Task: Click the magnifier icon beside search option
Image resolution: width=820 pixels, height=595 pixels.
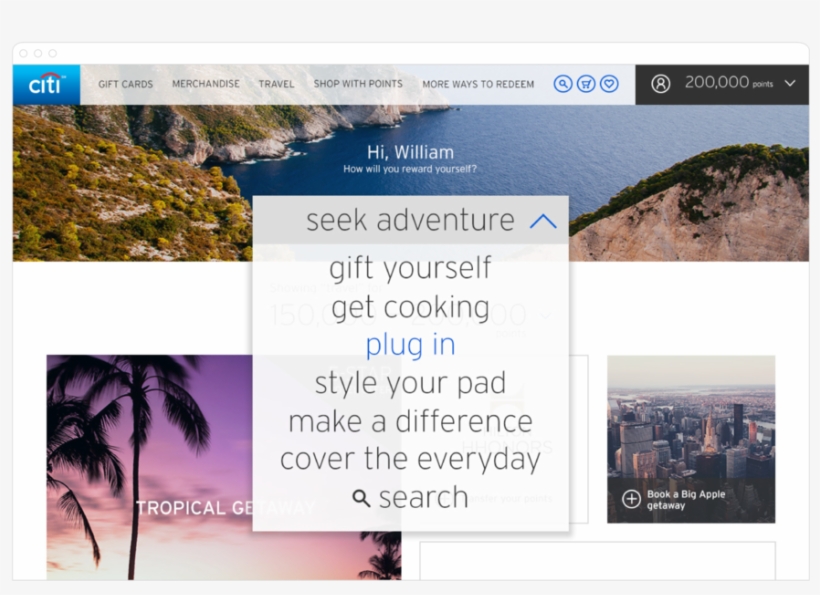Action: (x=361, y=497)
